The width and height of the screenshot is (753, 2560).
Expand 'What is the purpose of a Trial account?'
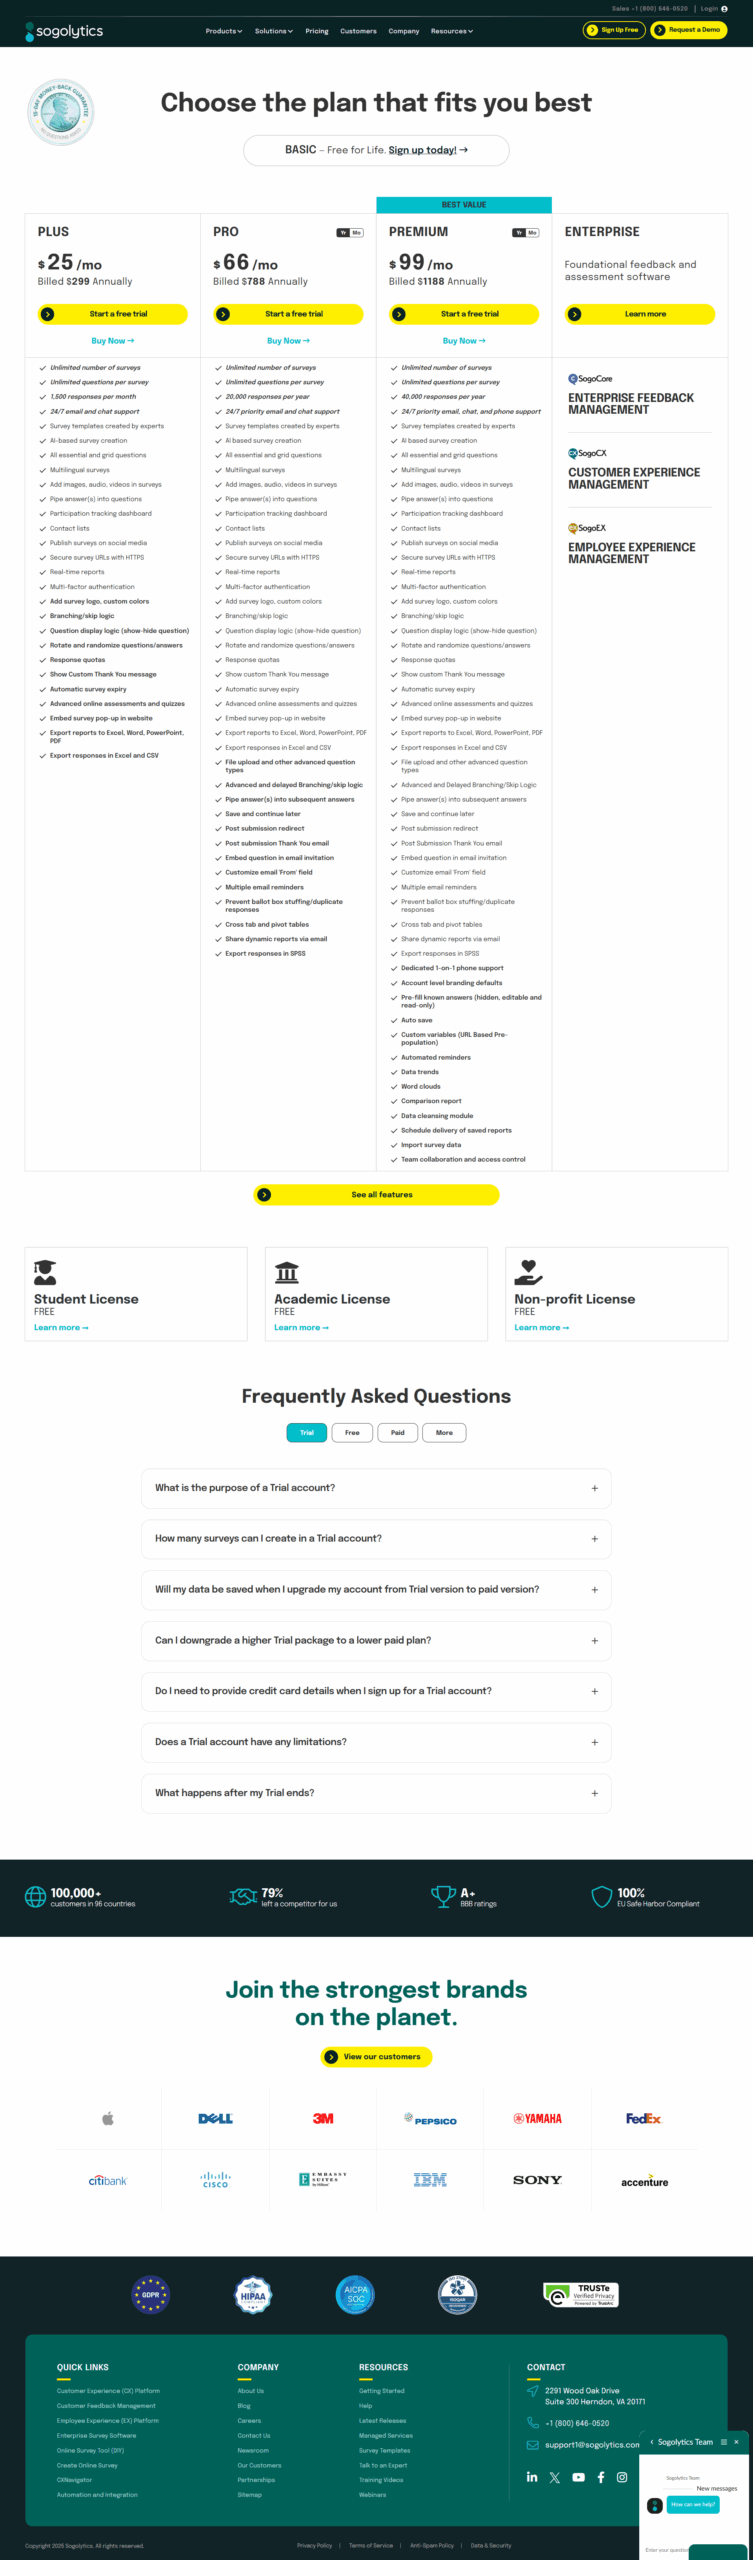[376, 1488]
